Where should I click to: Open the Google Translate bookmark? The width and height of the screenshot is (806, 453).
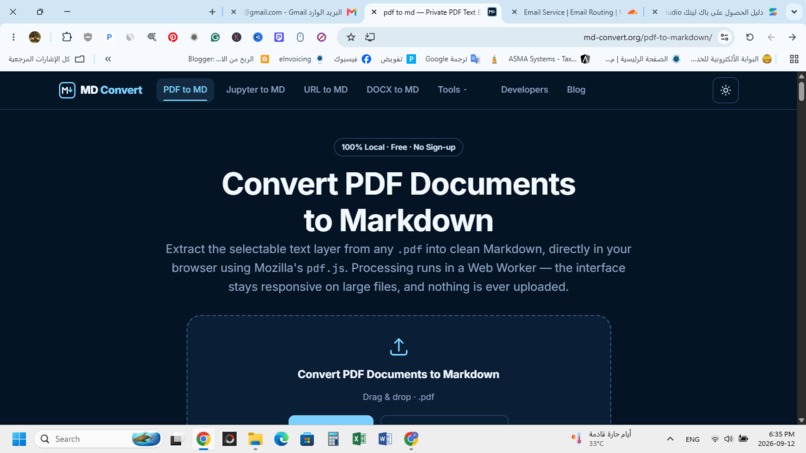point(452,59)
